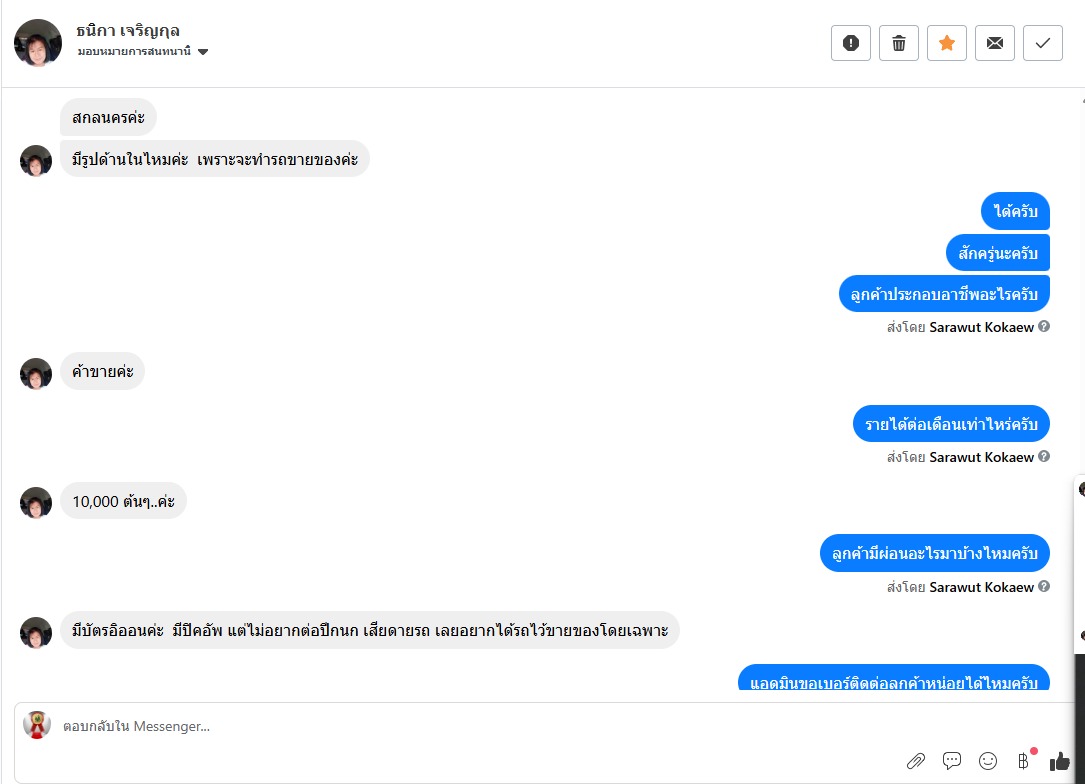
Task: Open the emoji picker smiley icon
Action: click(x=987, y=761)
